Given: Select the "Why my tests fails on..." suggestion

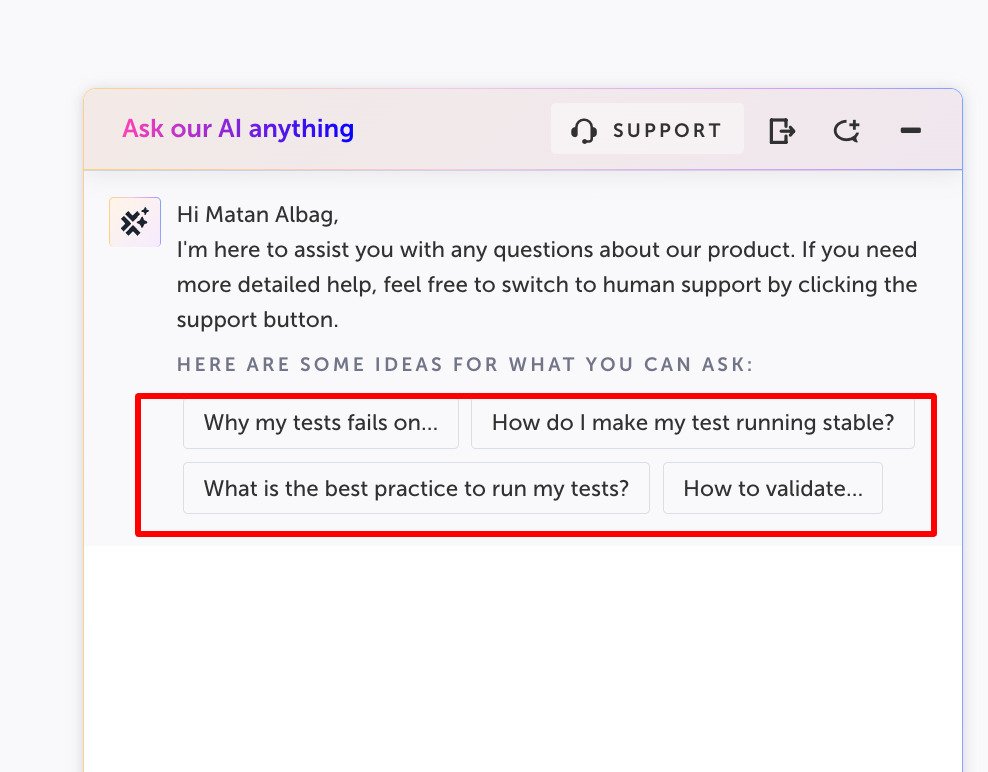Looking at the screenshot, I should (x=321, y=422).
